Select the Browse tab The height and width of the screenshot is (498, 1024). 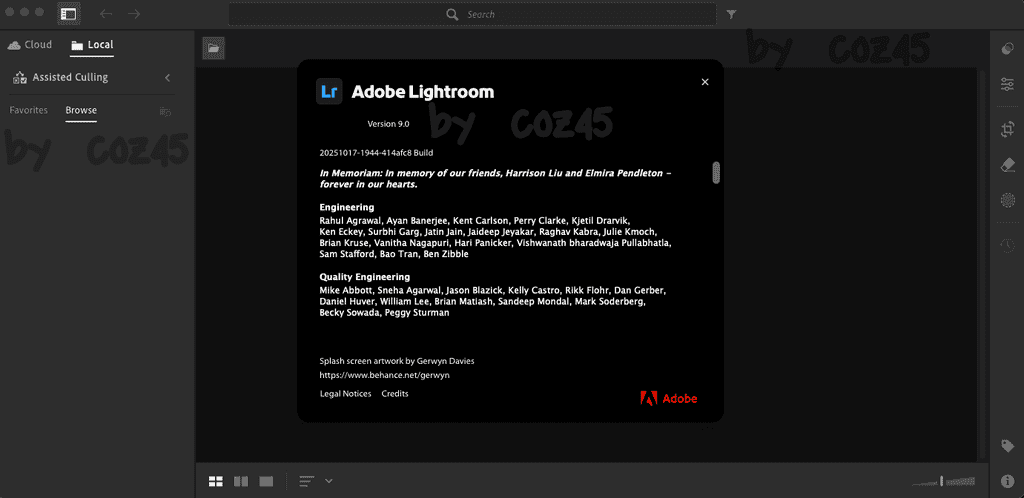(x=81, y=110)
